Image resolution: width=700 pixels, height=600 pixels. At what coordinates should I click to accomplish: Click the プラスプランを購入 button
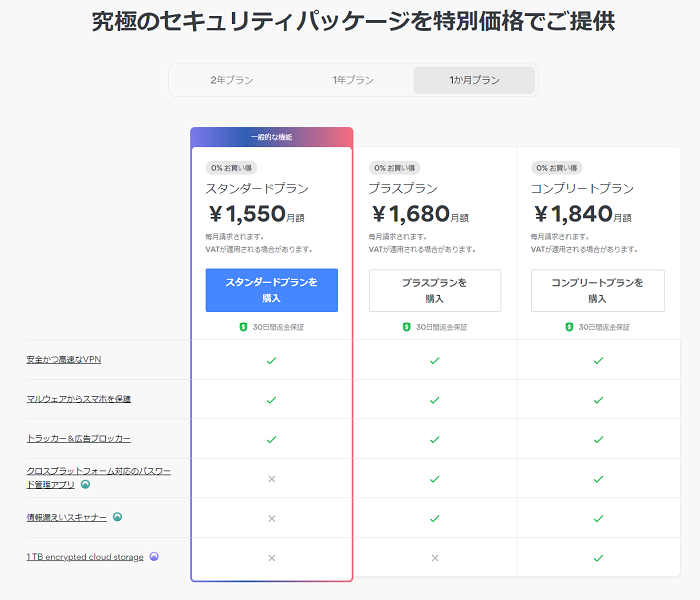pyautogui.click(x=435, y=291)
